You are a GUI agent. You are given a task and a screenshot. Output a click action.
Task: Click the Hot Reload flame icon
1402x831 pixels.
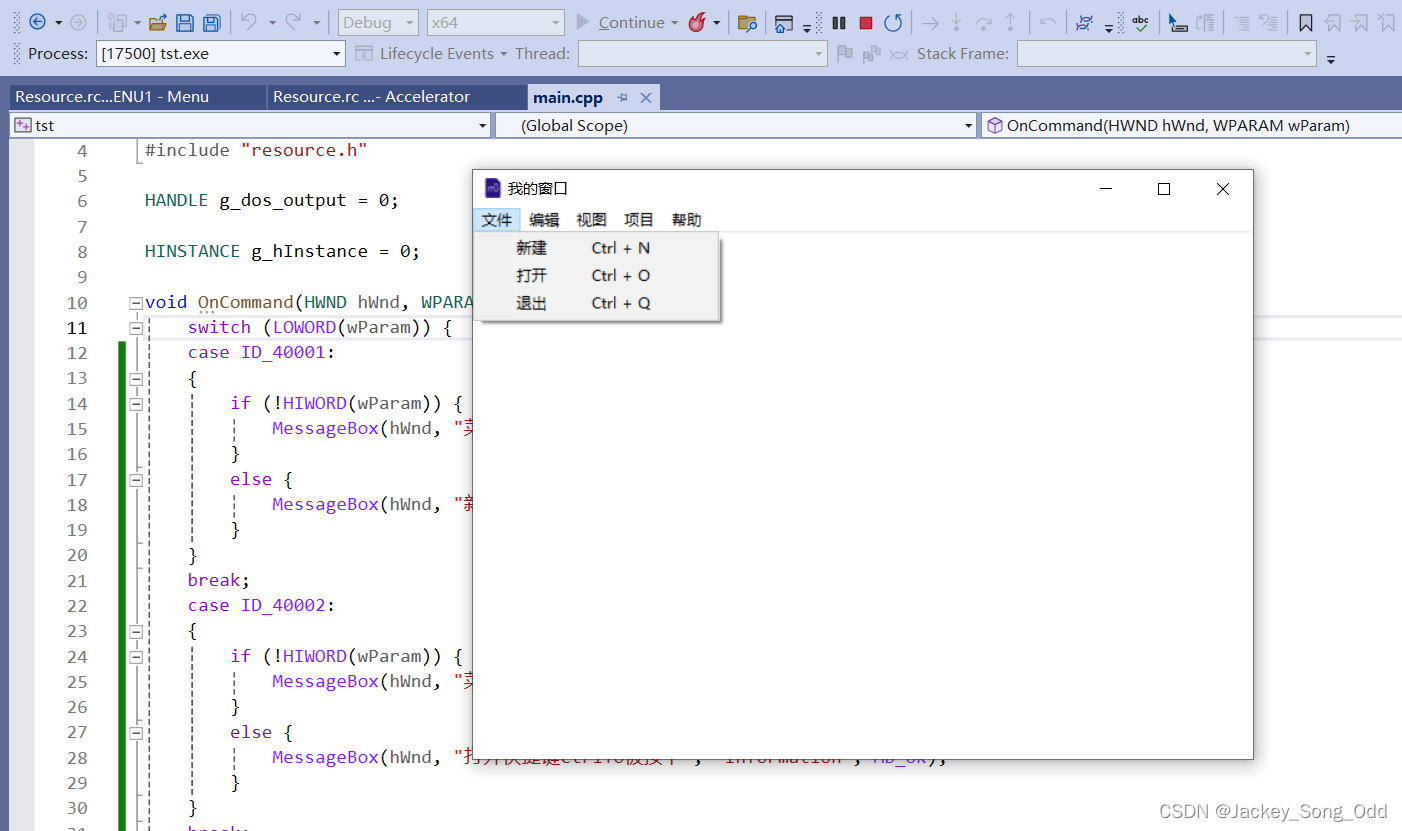point(697,22)
